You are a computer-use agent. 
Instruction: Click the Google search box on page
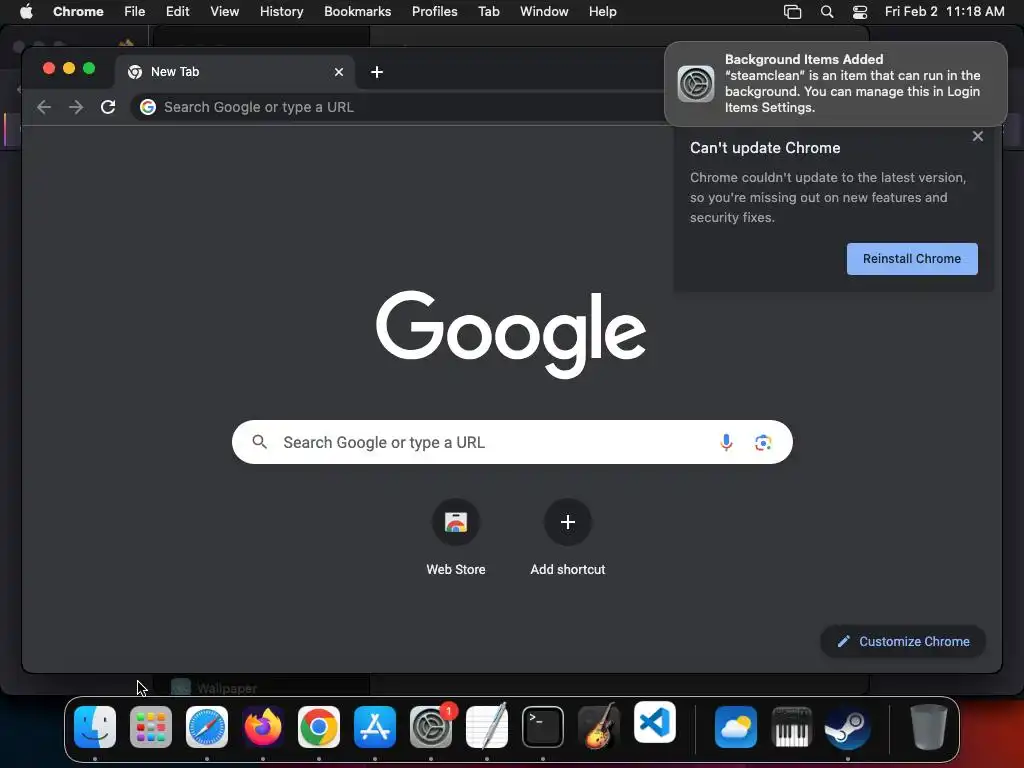coord(512,442)
